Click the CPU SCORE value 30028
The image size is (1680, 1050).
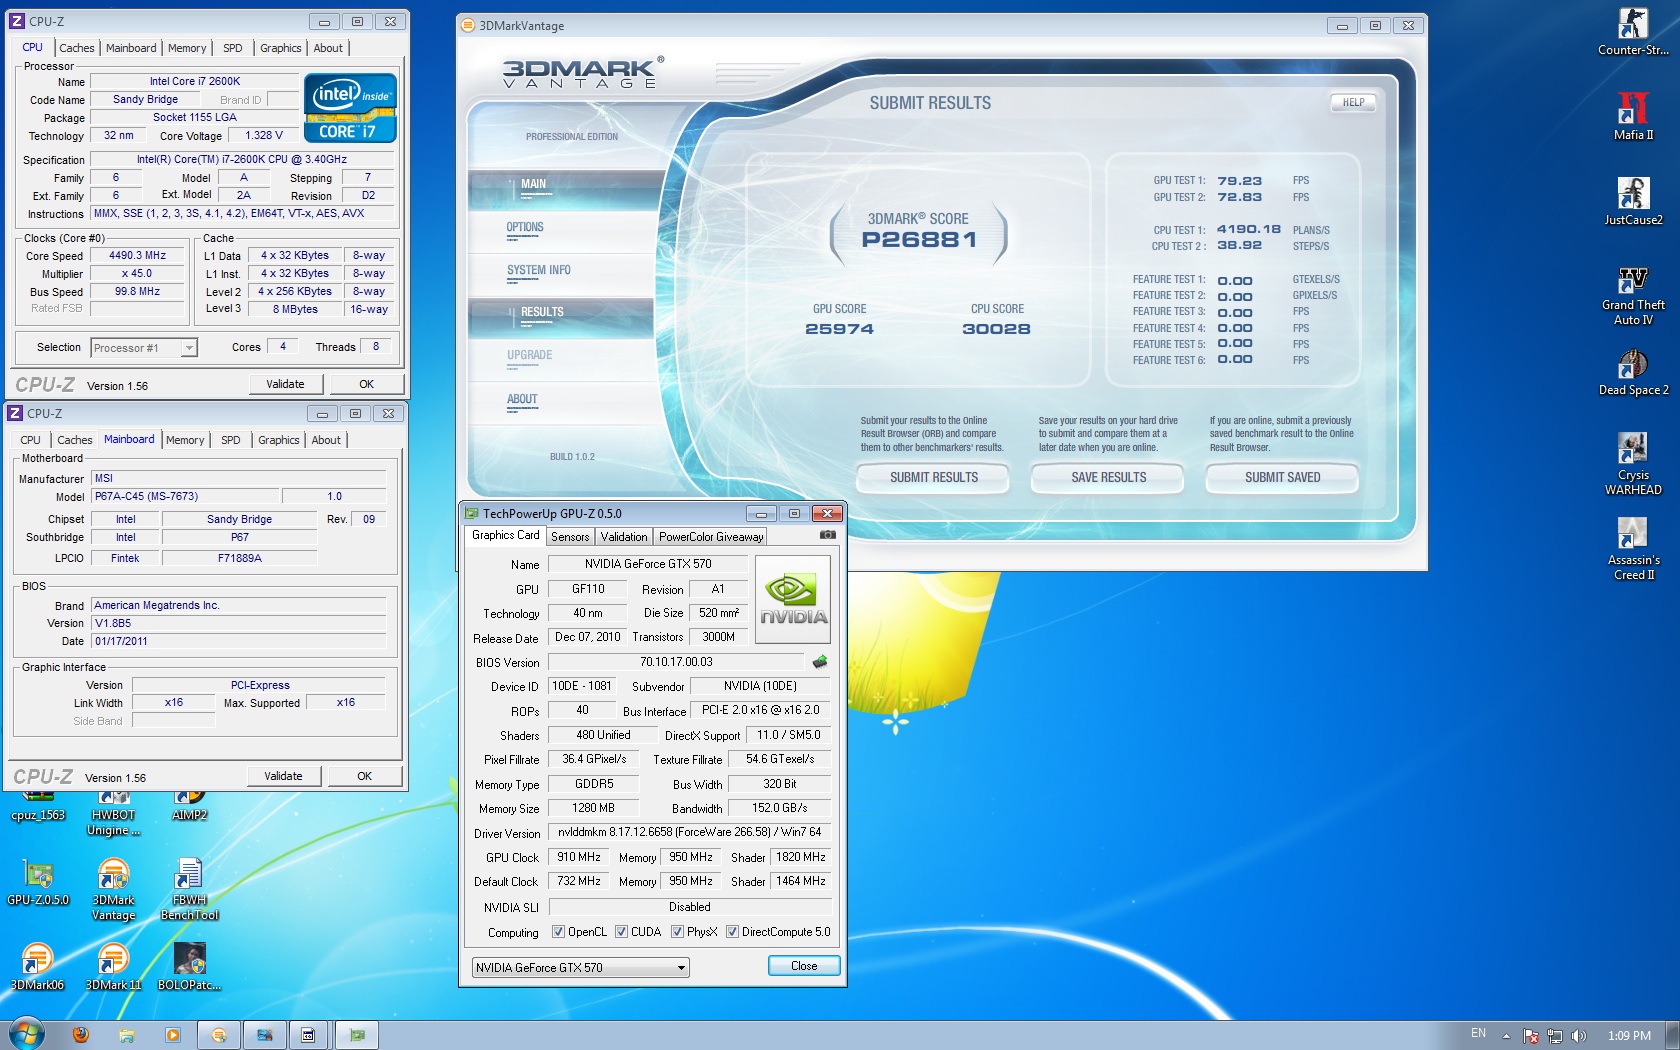pyautogui.click(x=996, y=329)
